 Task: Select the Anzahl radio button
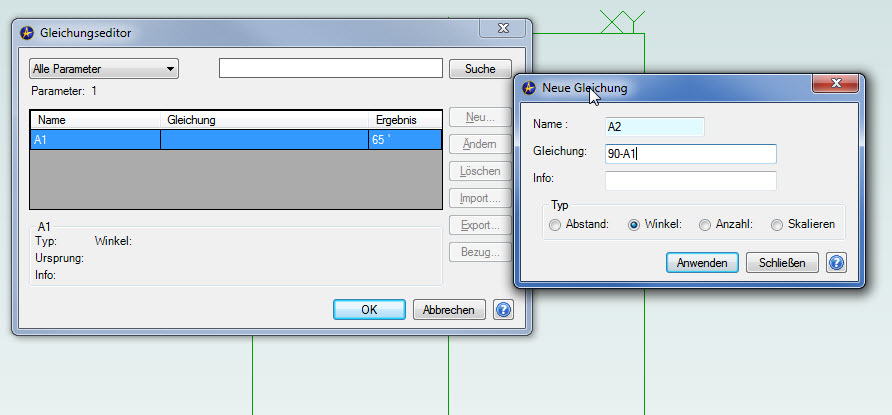705,225
